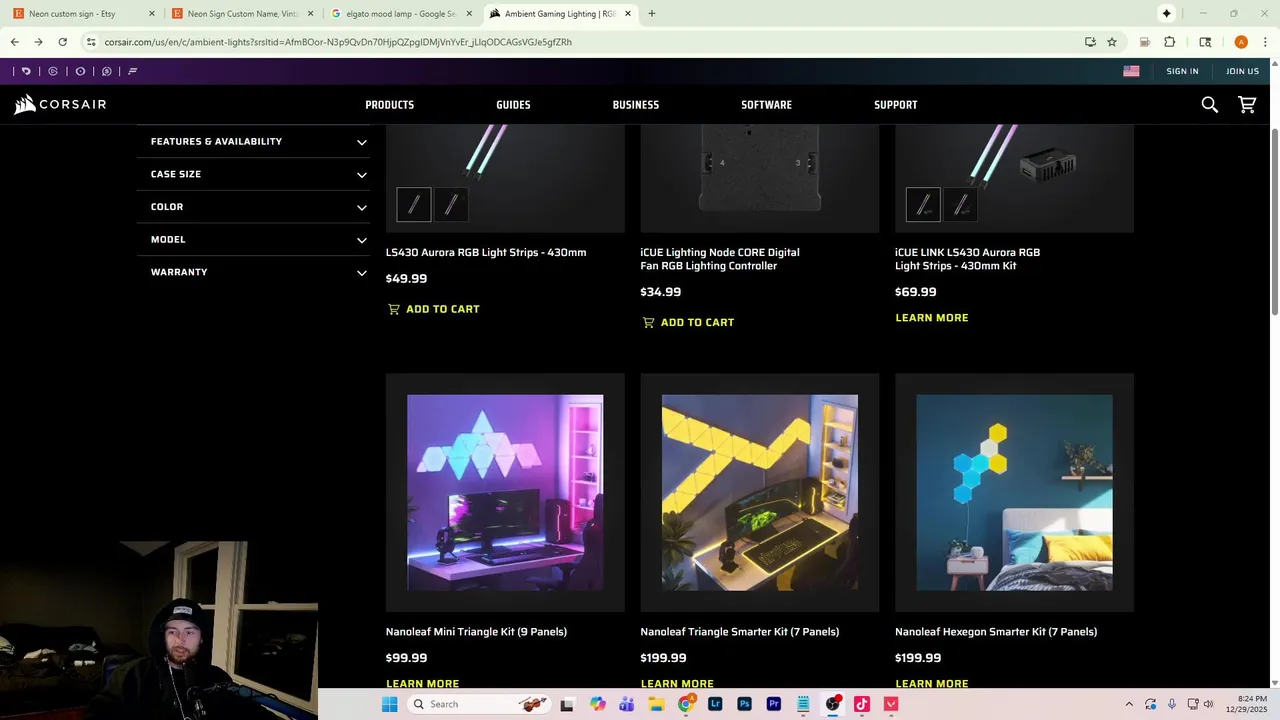Open OBS Studio from the taskbar
This screenshot has height=720, width=1280.
click(832, 704)
